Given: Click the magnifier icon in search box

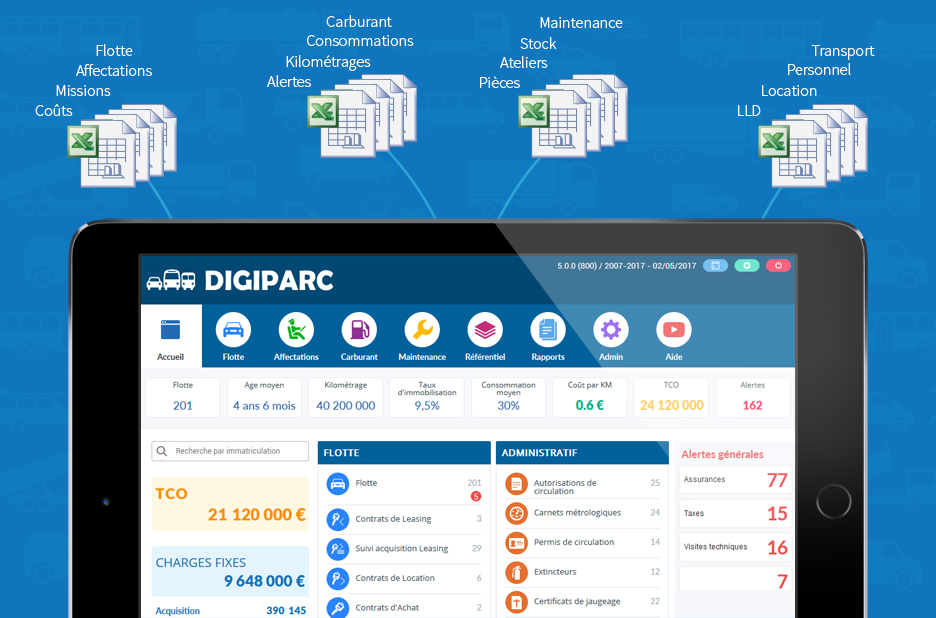Looking at the screenshot, I should click(x=162, y=451).
